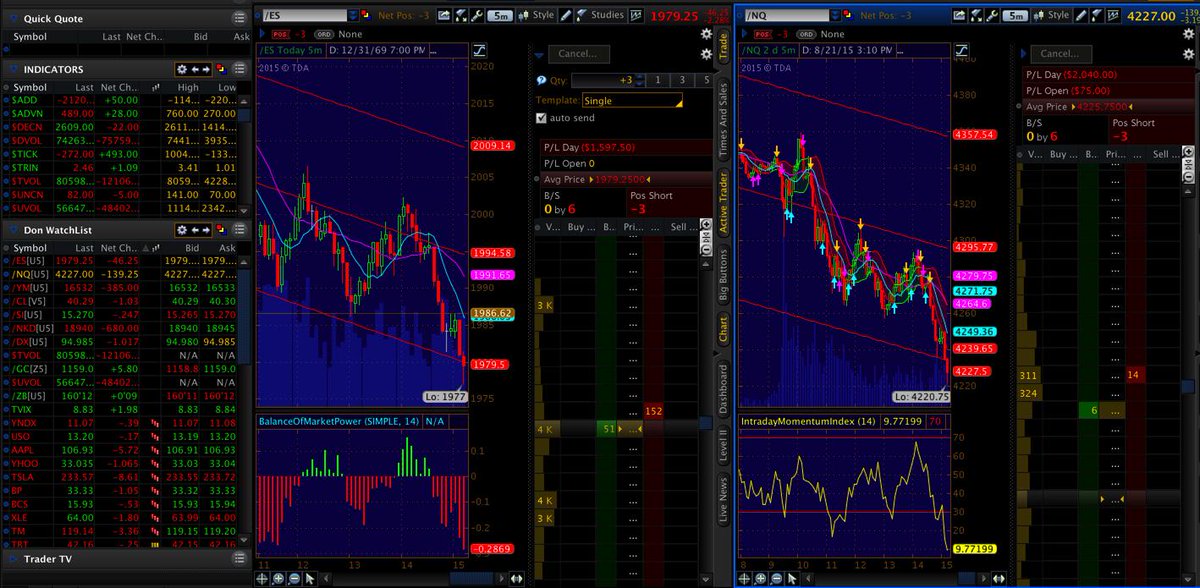This screenshot has width=1200, height=588.
Task: Expand the Trader TV panel
Action: [14, 560]
